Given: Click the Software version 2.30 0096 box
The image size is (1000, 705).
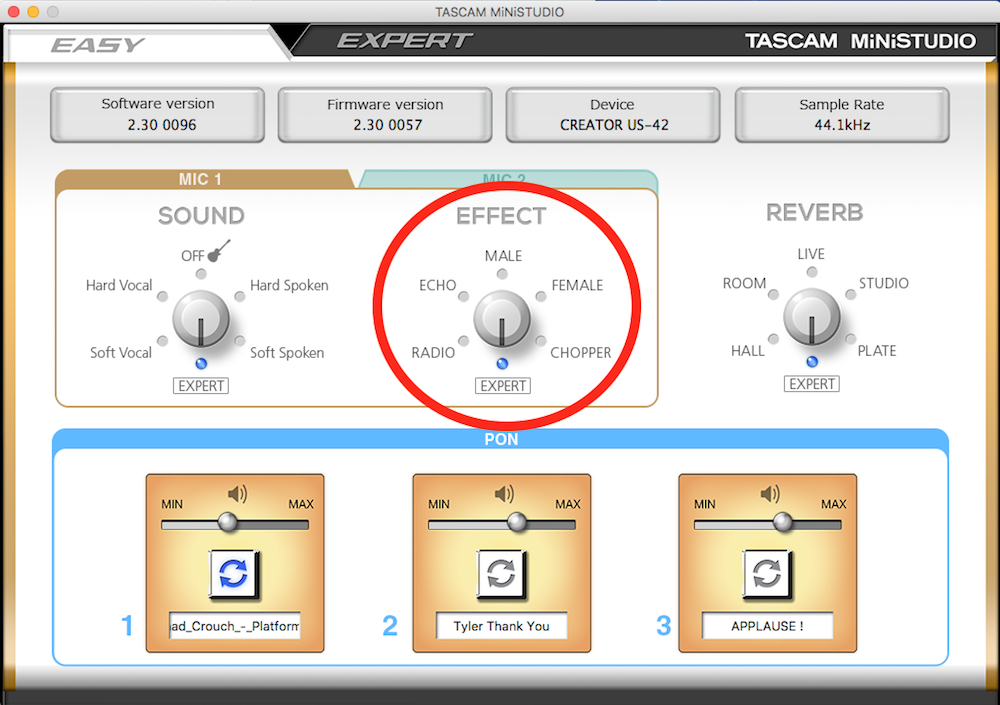Looking at the screenshot, I should pos(158,115).
